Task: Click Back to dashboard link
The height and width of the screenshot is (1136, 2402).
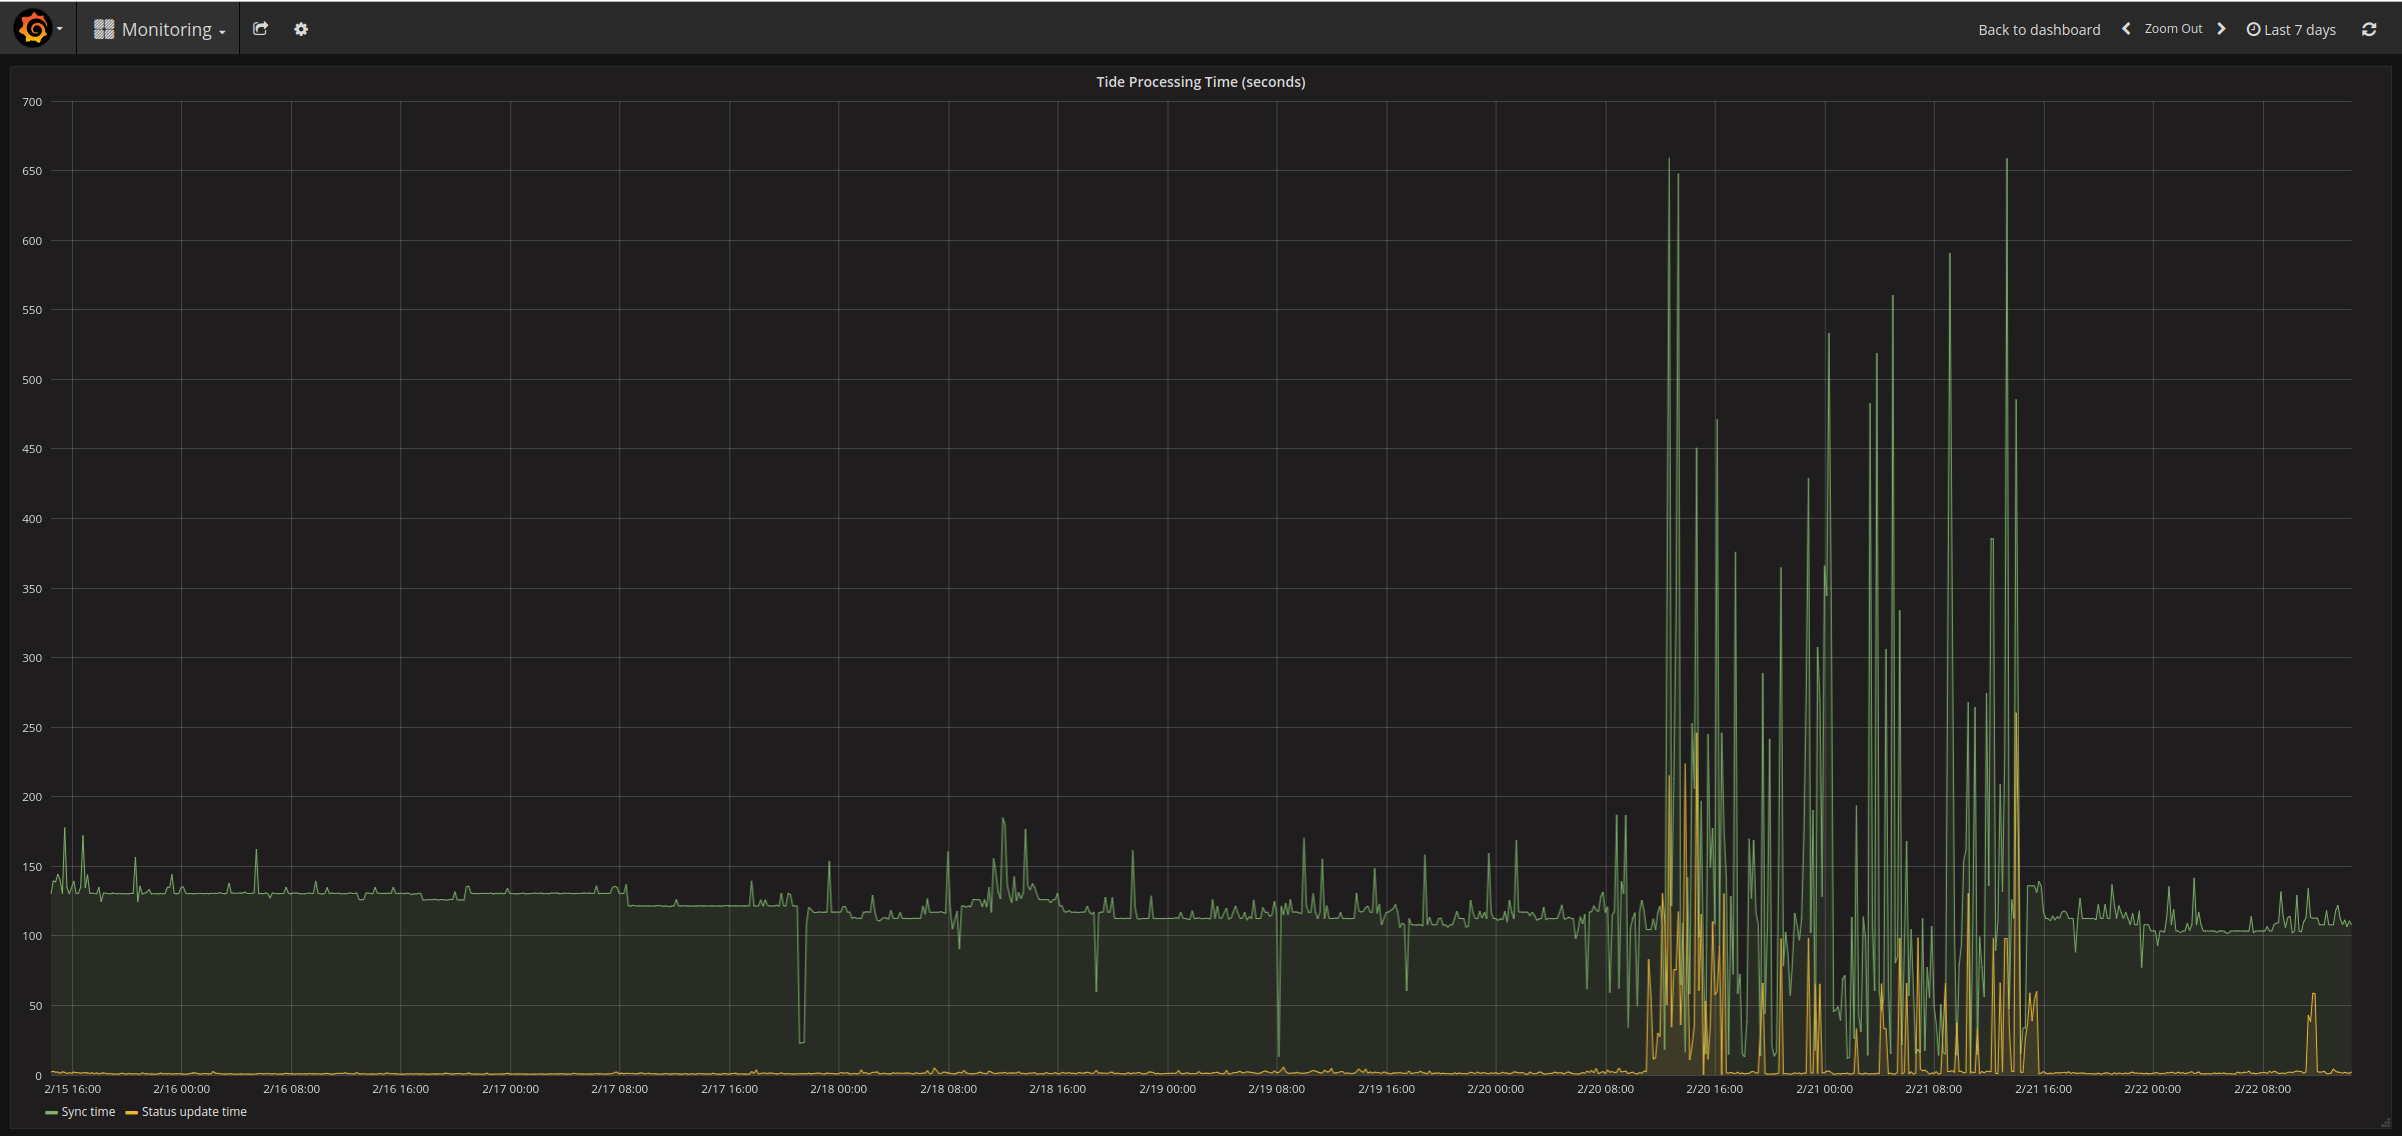Action: tap(2039, 30)
